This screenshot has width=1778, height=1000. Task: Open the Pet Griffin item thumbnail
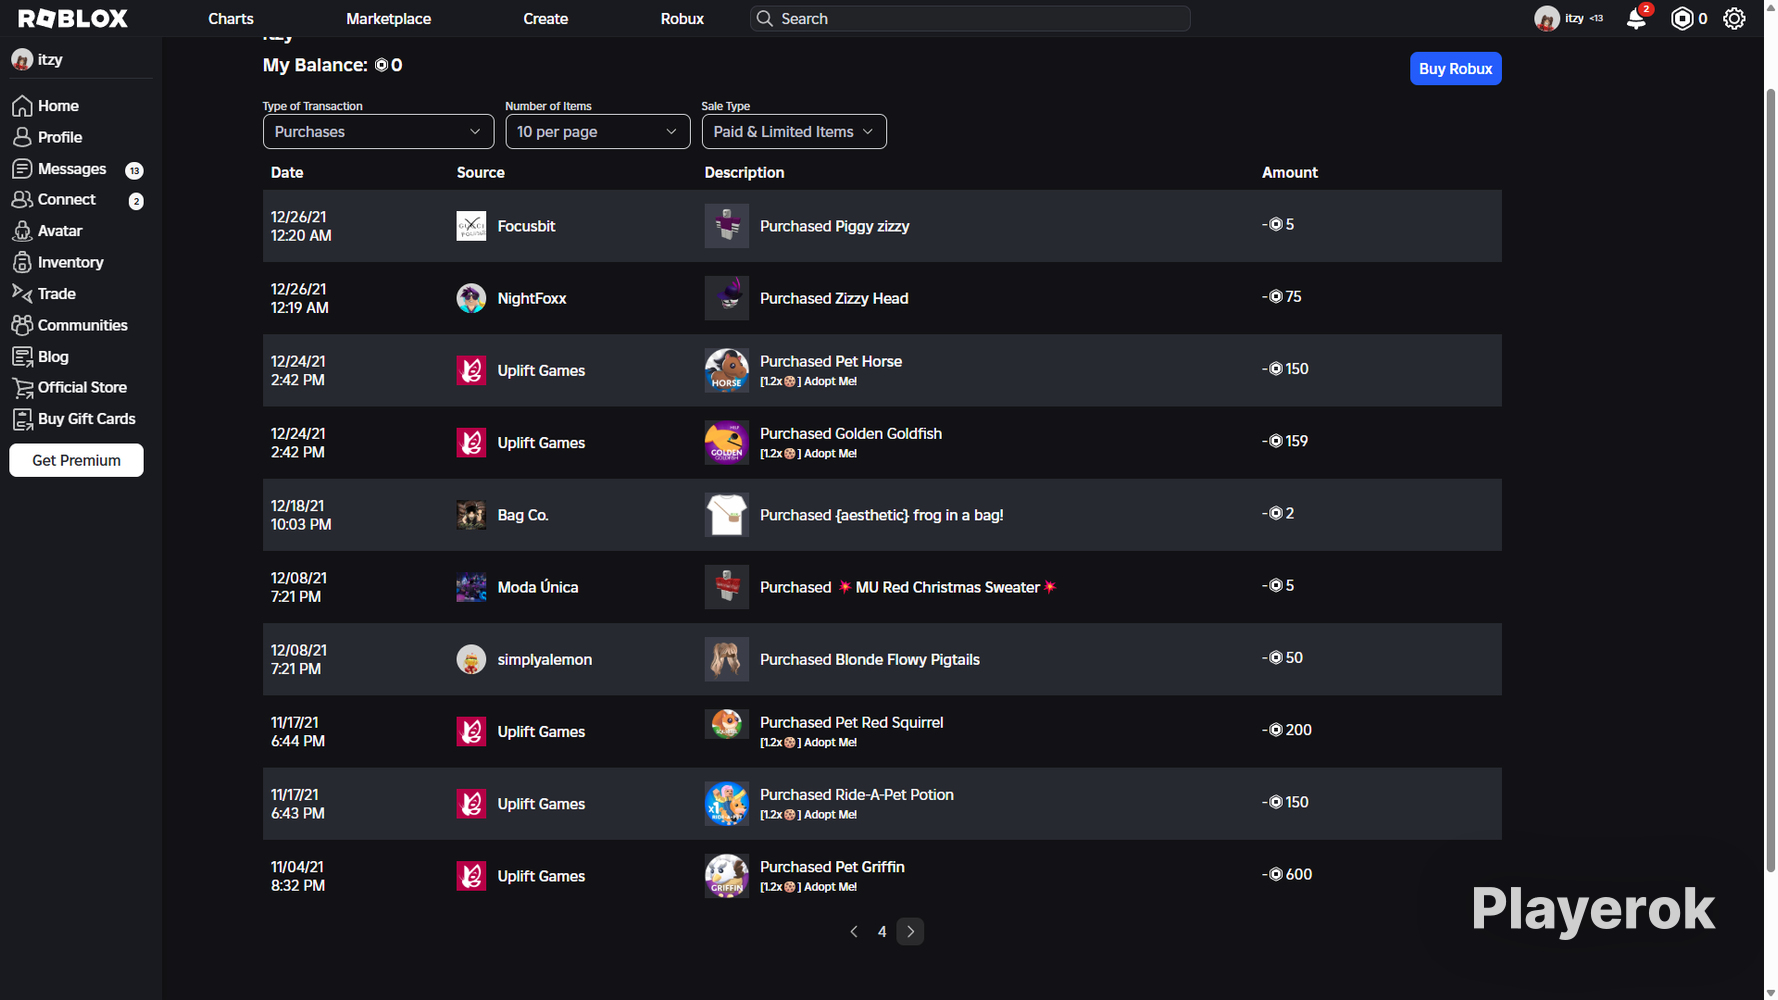(x=727, y=876)
